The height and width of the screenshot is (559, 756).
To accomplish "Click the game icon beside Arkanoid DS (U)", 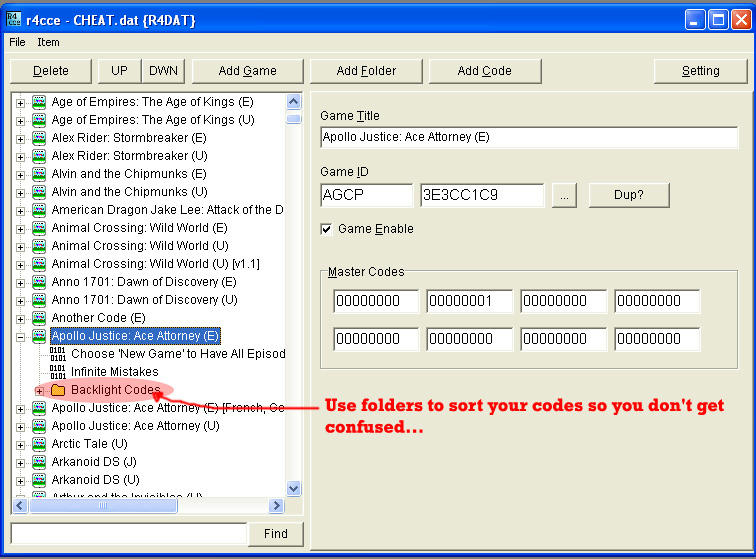I will [x=39, y=480].
